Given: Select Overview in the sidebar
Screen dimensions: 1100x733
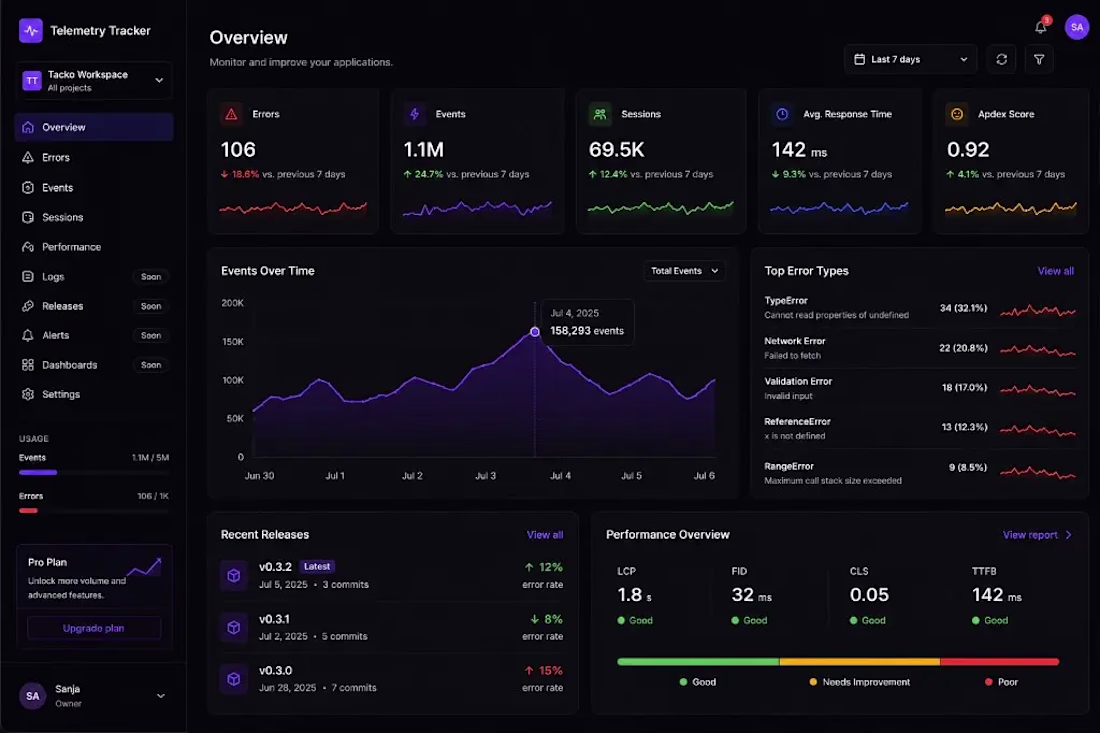Looking at the screenshot, I should coord(93,127).
